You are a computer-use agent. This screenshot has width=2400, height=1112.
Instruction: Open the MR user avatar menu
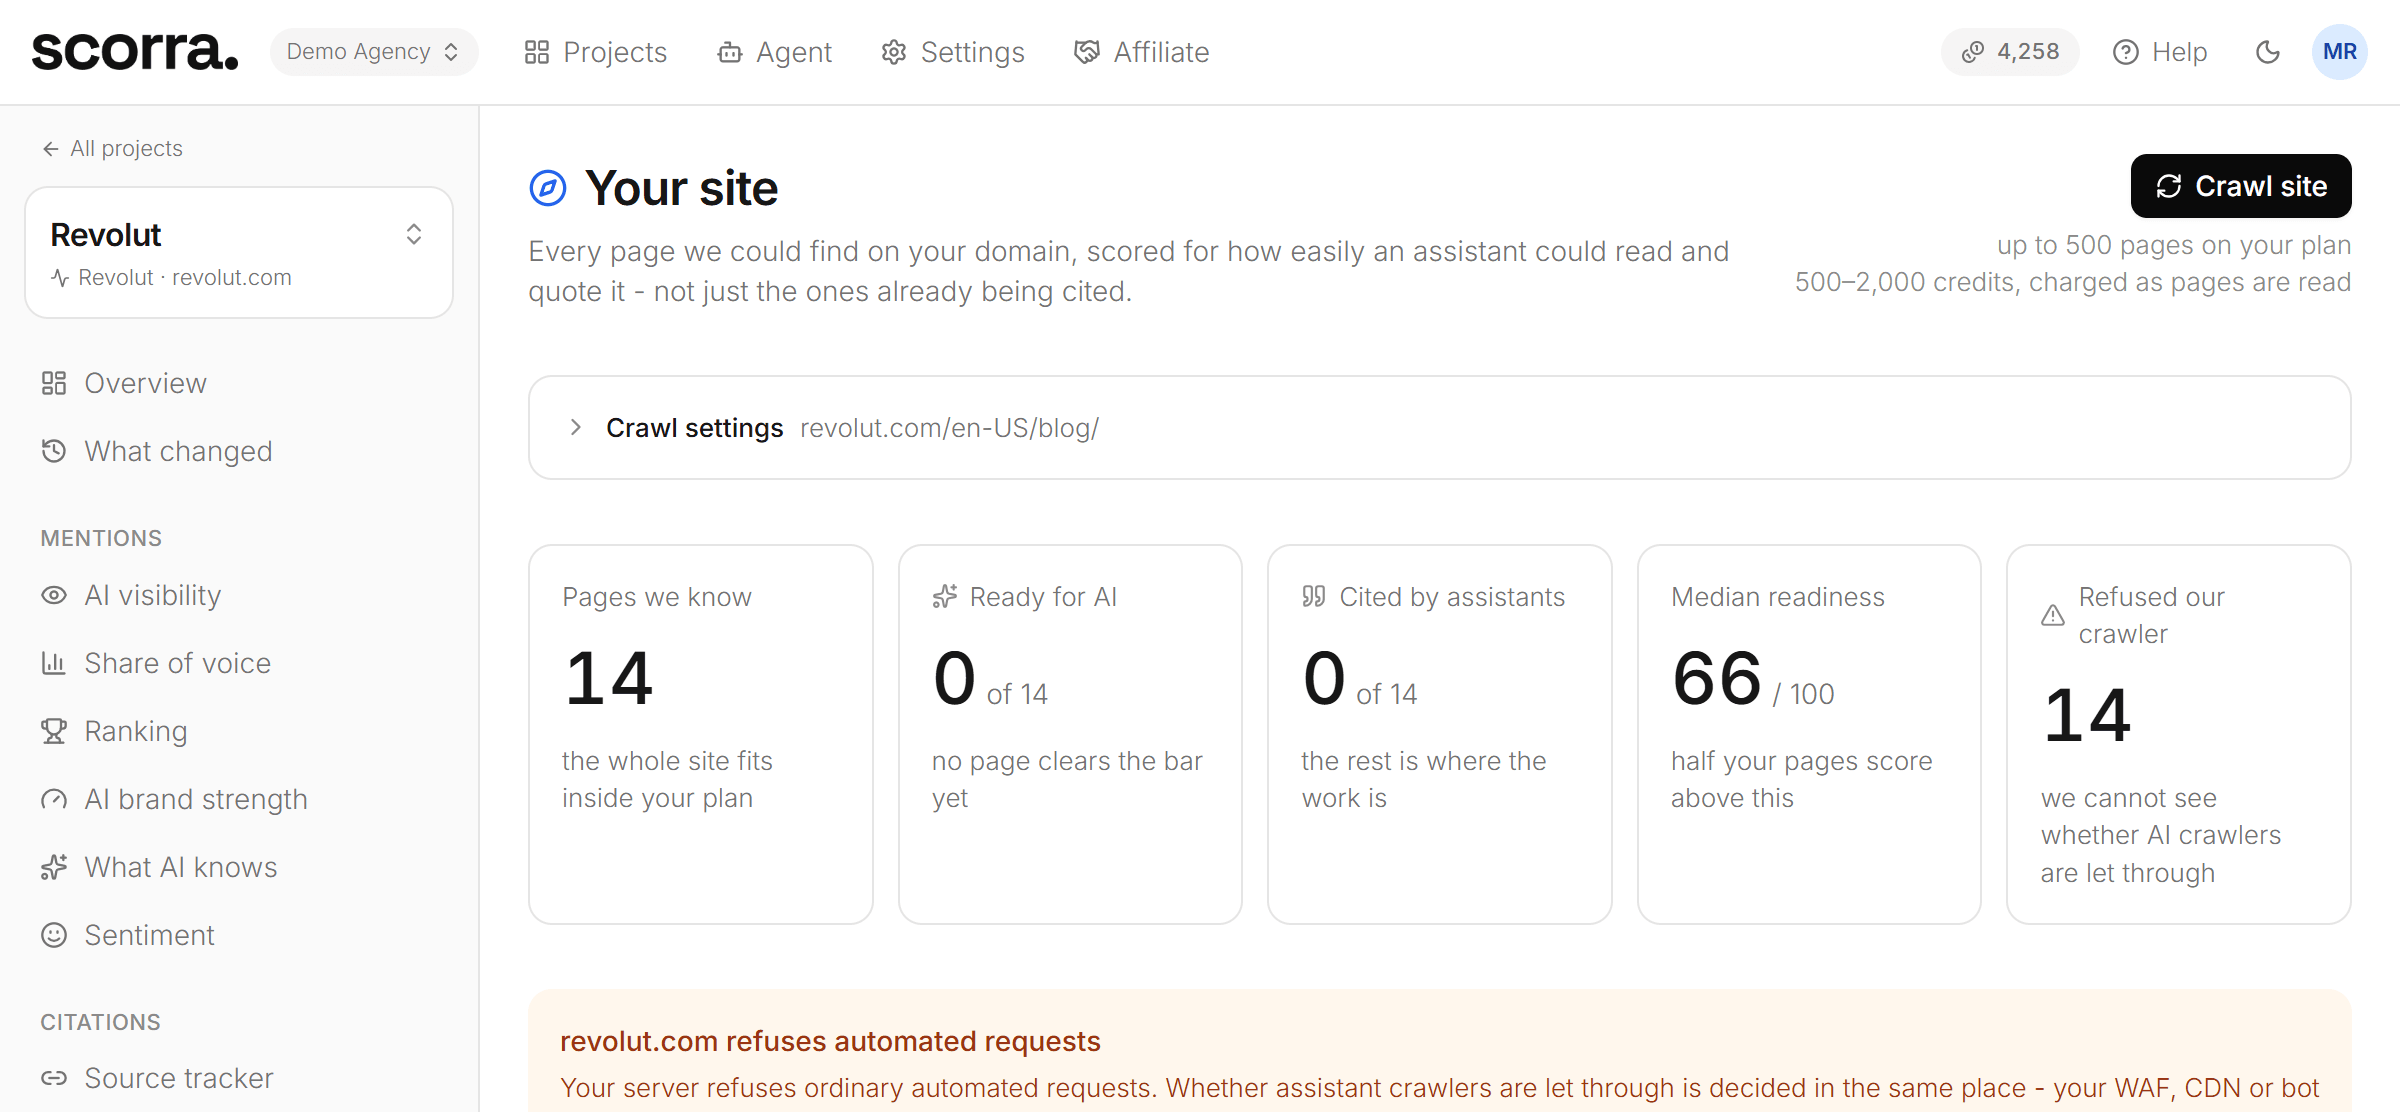pos(2340,52)
